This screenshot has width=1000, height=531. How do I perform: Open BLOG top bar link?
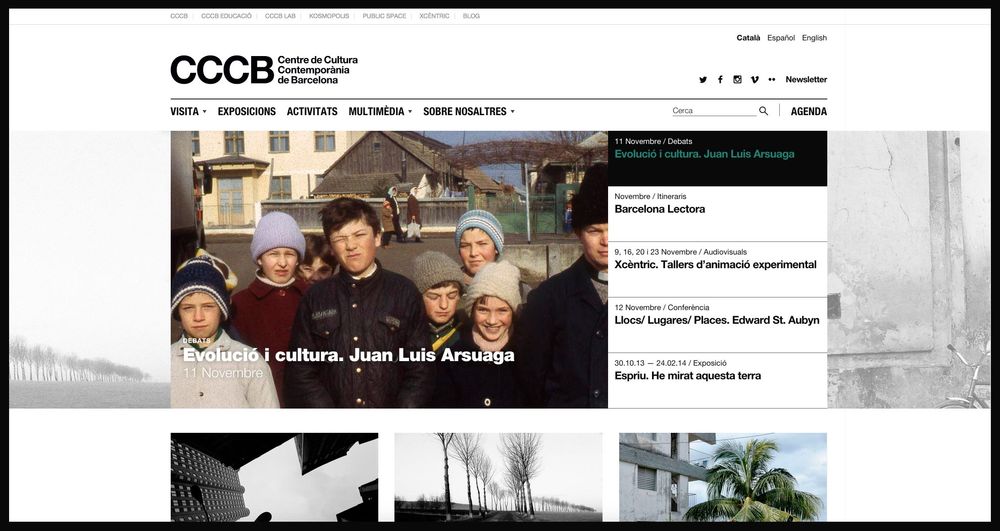tap(471, 16)
